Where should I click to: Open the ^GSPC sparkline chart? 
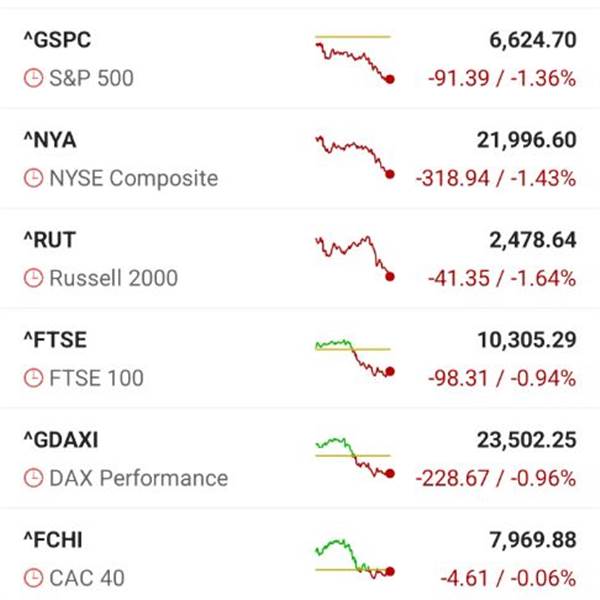[353, 58]
